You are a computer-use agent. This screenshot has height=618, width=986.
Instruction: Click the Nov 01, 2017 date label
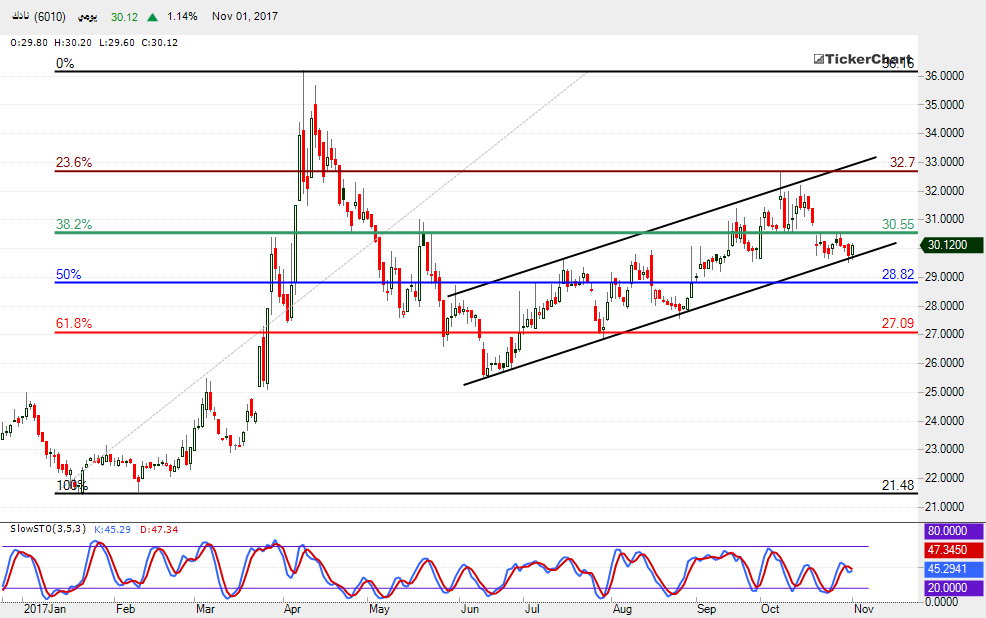[245, 17]
